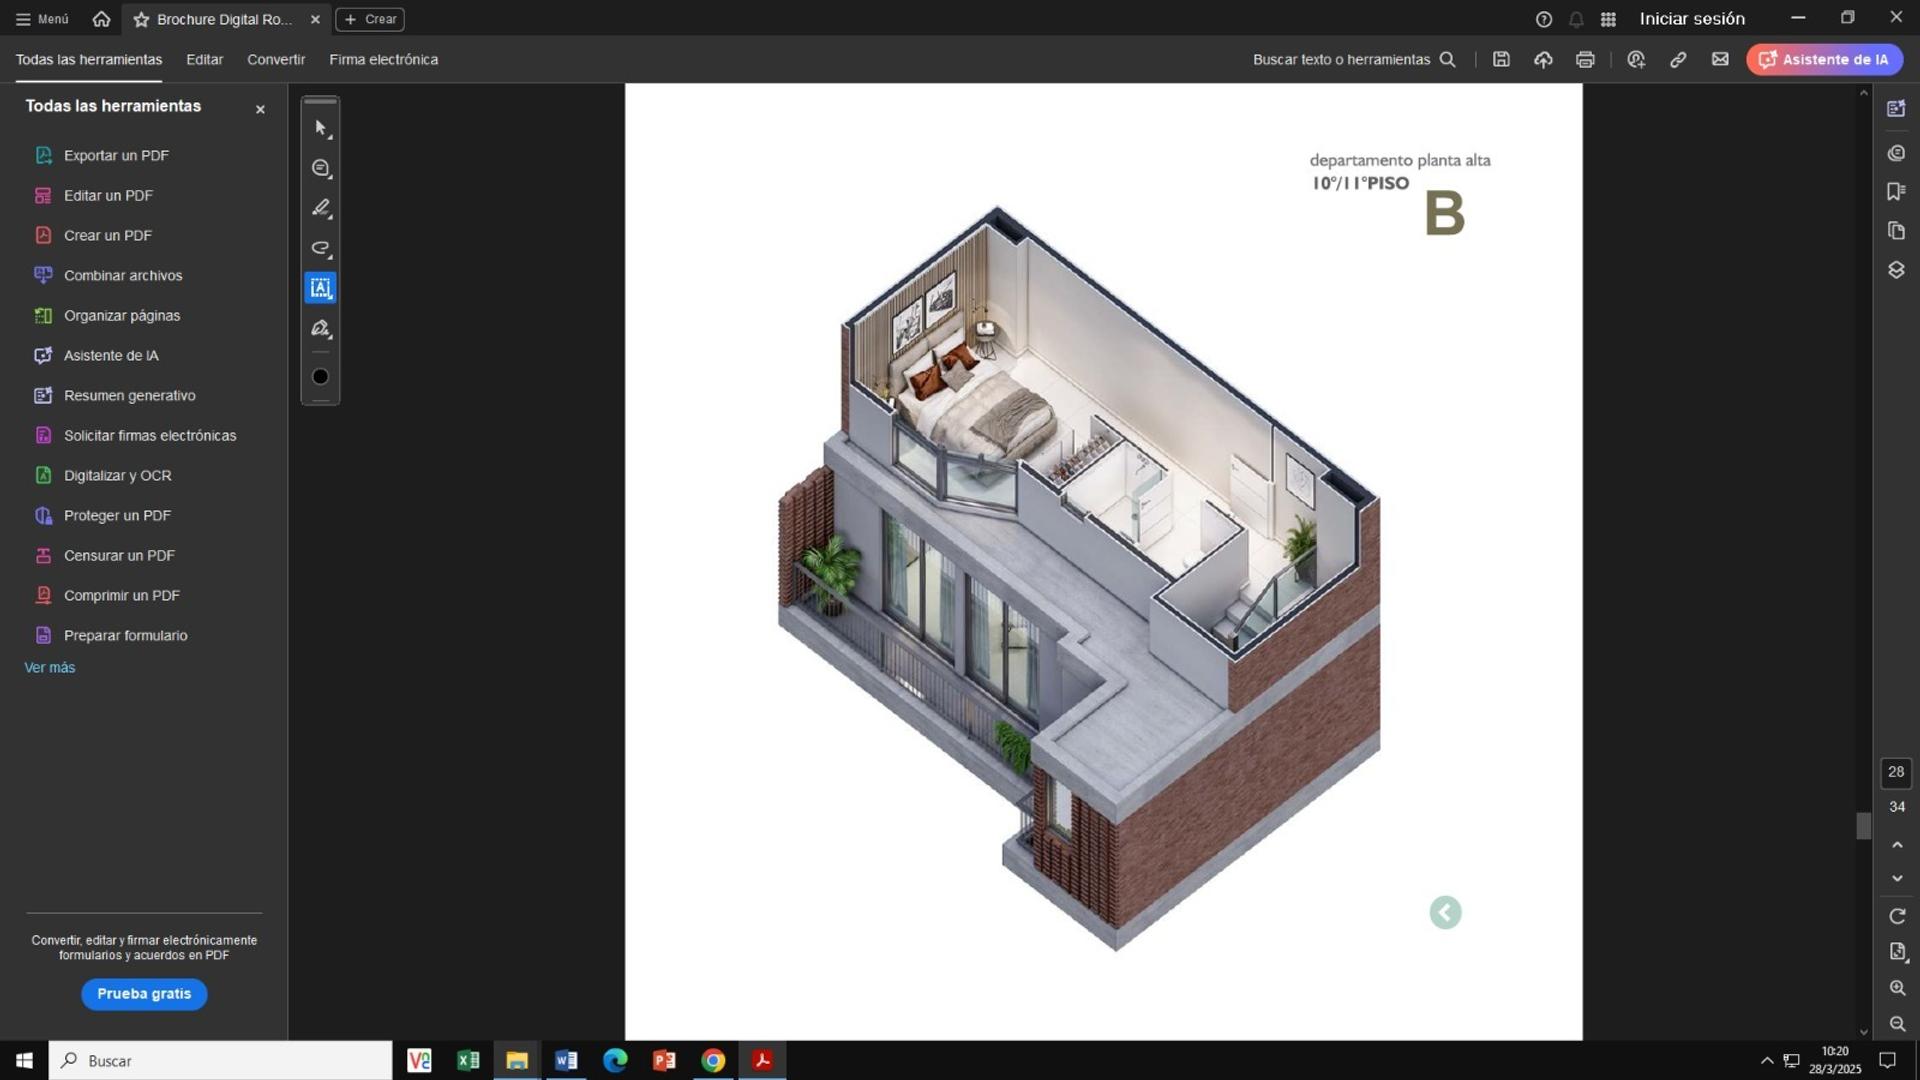Go to next page arrow
1920x1080 pixels.
coord(1897,878)
